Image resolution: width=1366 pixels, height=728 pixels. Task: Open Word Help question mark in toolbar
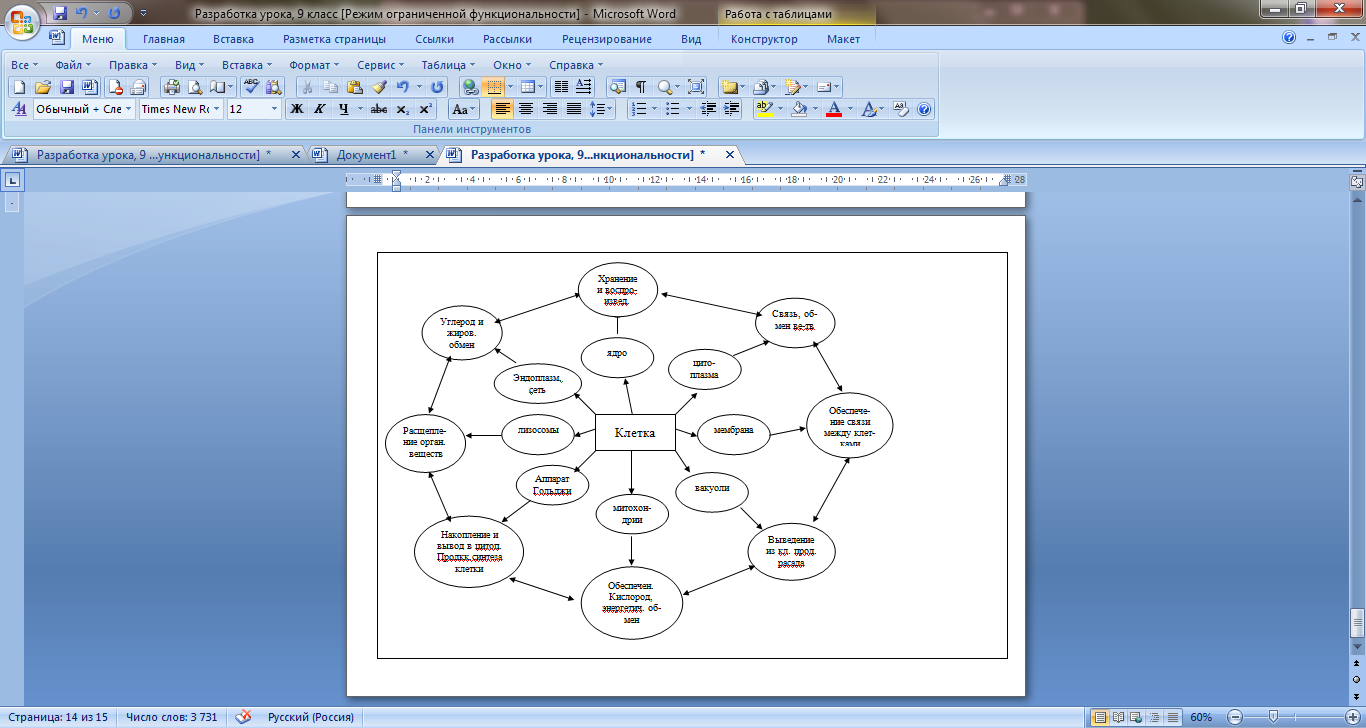click(924, 109)
